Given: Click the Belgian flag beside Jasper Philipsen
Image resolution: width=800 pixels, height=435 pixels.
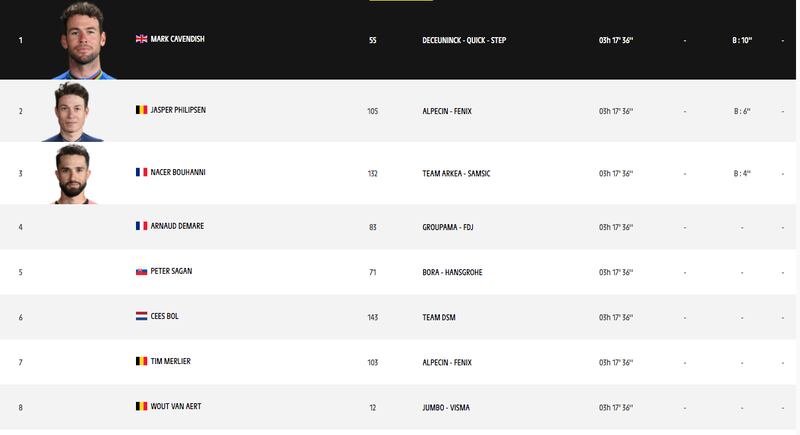Looking at the screenshot, I should pos(141,110).
